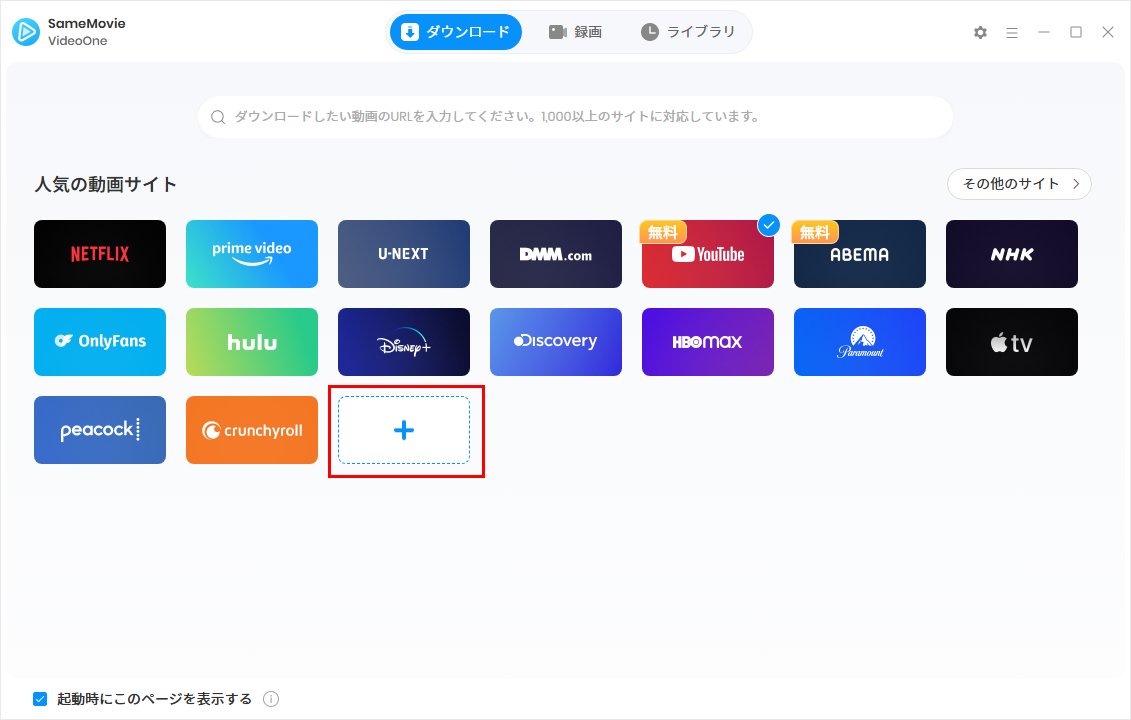Click the URL input search field
The height and width of the screenshot is (720, 1131).
(576, 117)
